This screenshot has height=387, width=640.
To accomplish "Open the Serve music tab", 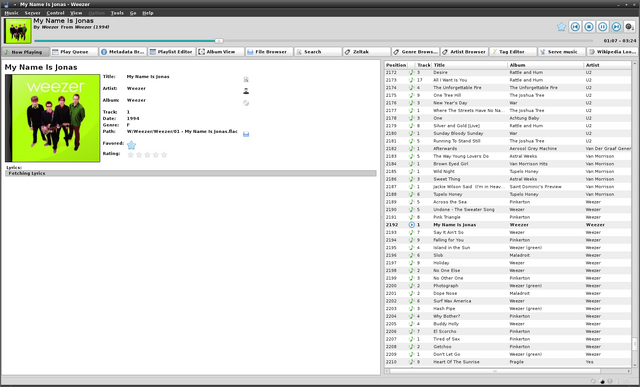I will pyautogui.click(x=562, y=52).
